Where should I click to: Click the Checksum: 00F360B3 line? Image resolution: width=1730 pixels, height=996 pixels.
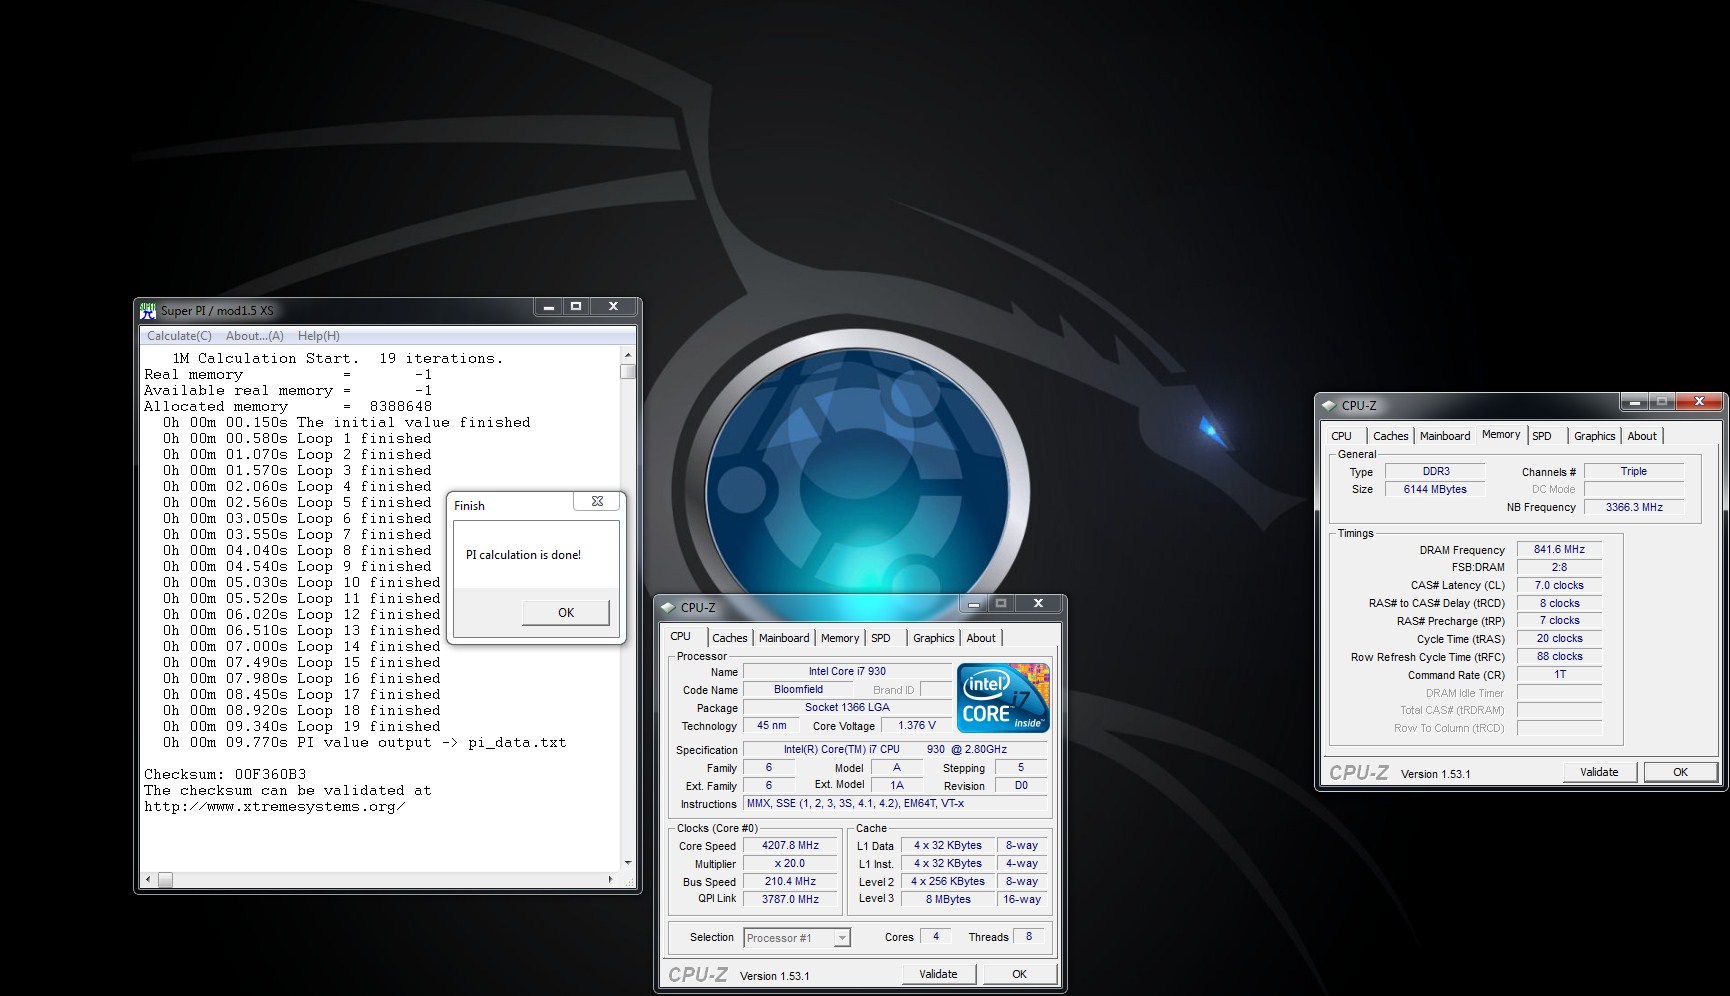(x=225, y=775)
